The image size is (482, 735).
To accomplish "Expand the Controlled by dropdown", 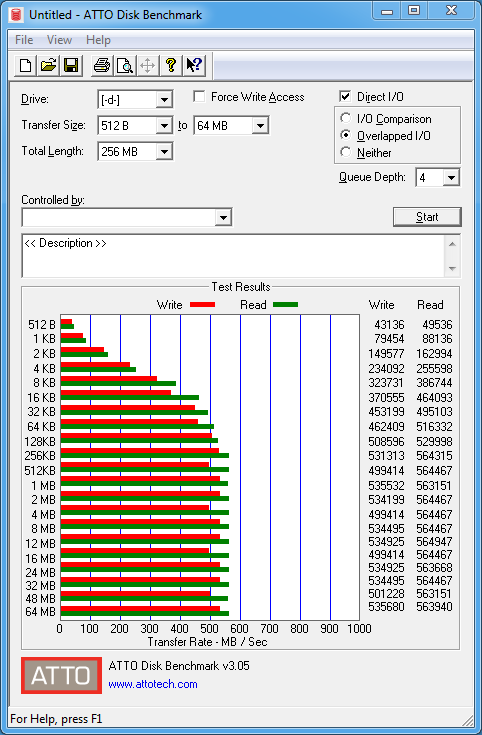I will tap(223, 218).
